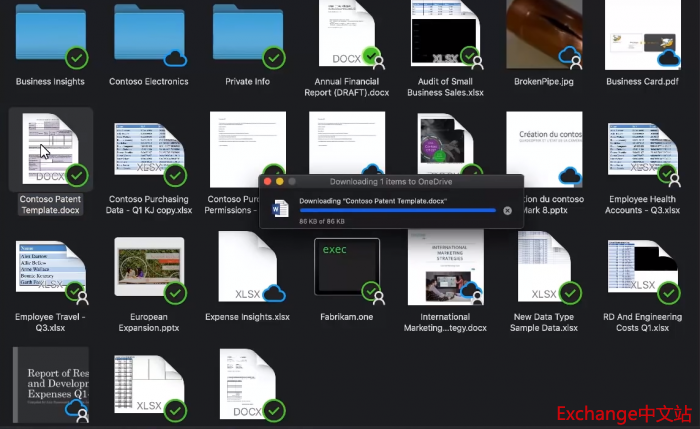Click the Contoso Patent Template.docx filename label

tap(49, 204)
